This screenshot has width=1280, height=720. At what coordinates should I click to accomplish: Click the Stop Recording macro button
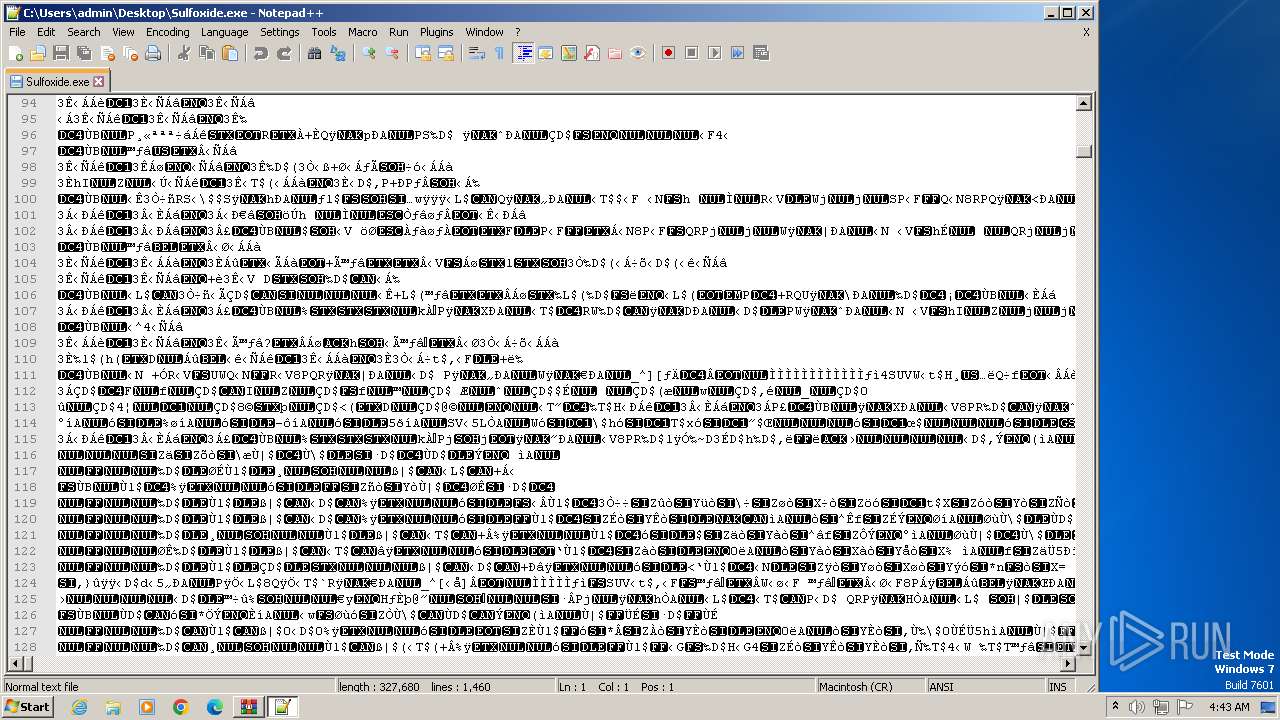pyautogui.click(x=692, y=53)
